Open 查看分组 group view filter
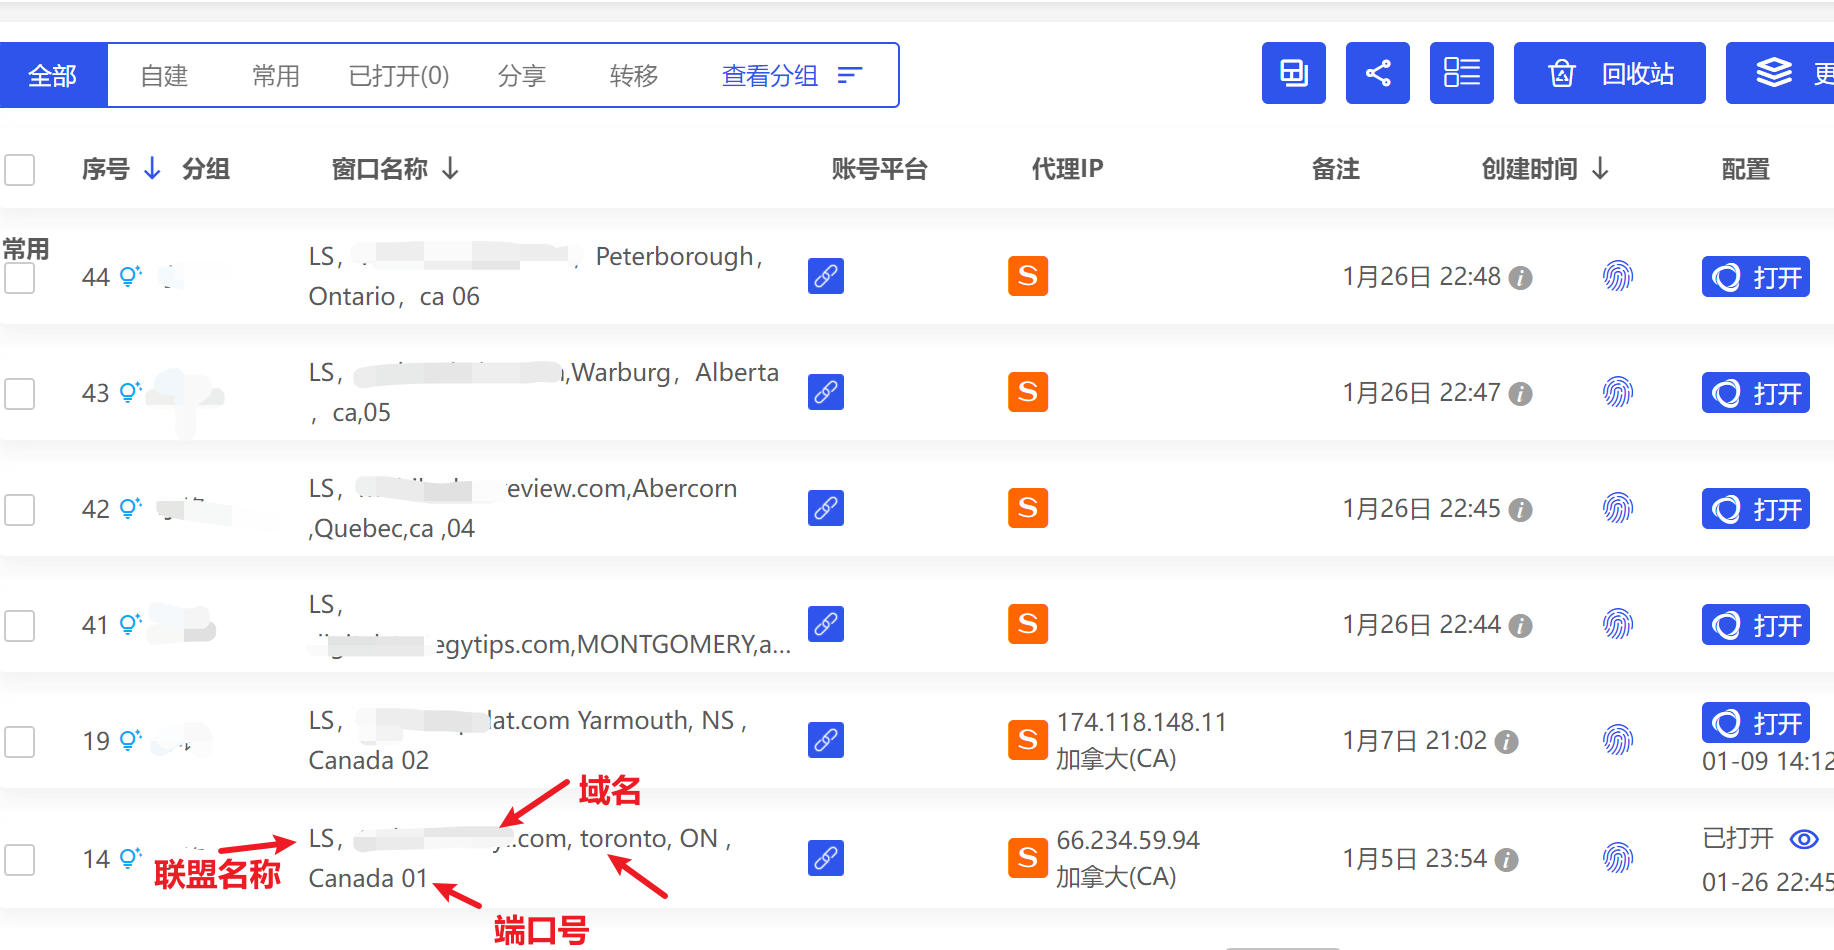1834x950 pixels. 791,76
